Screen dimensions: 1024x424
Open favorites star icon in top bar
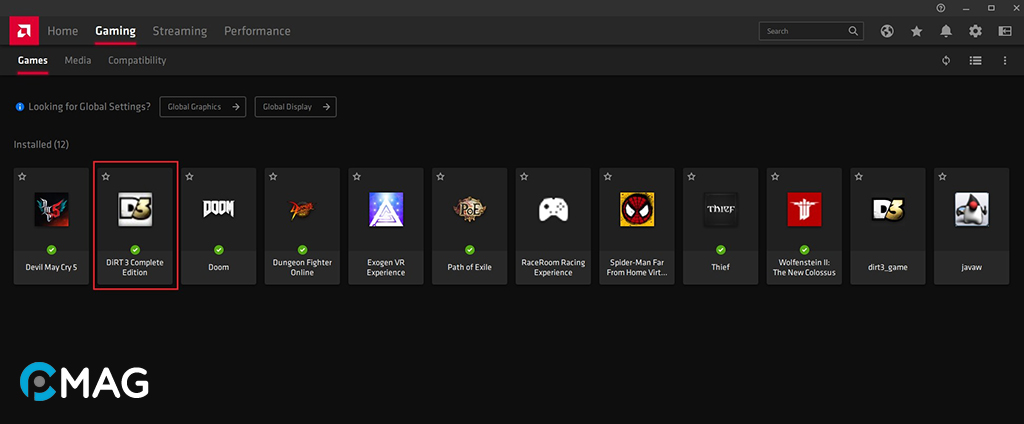916,32
